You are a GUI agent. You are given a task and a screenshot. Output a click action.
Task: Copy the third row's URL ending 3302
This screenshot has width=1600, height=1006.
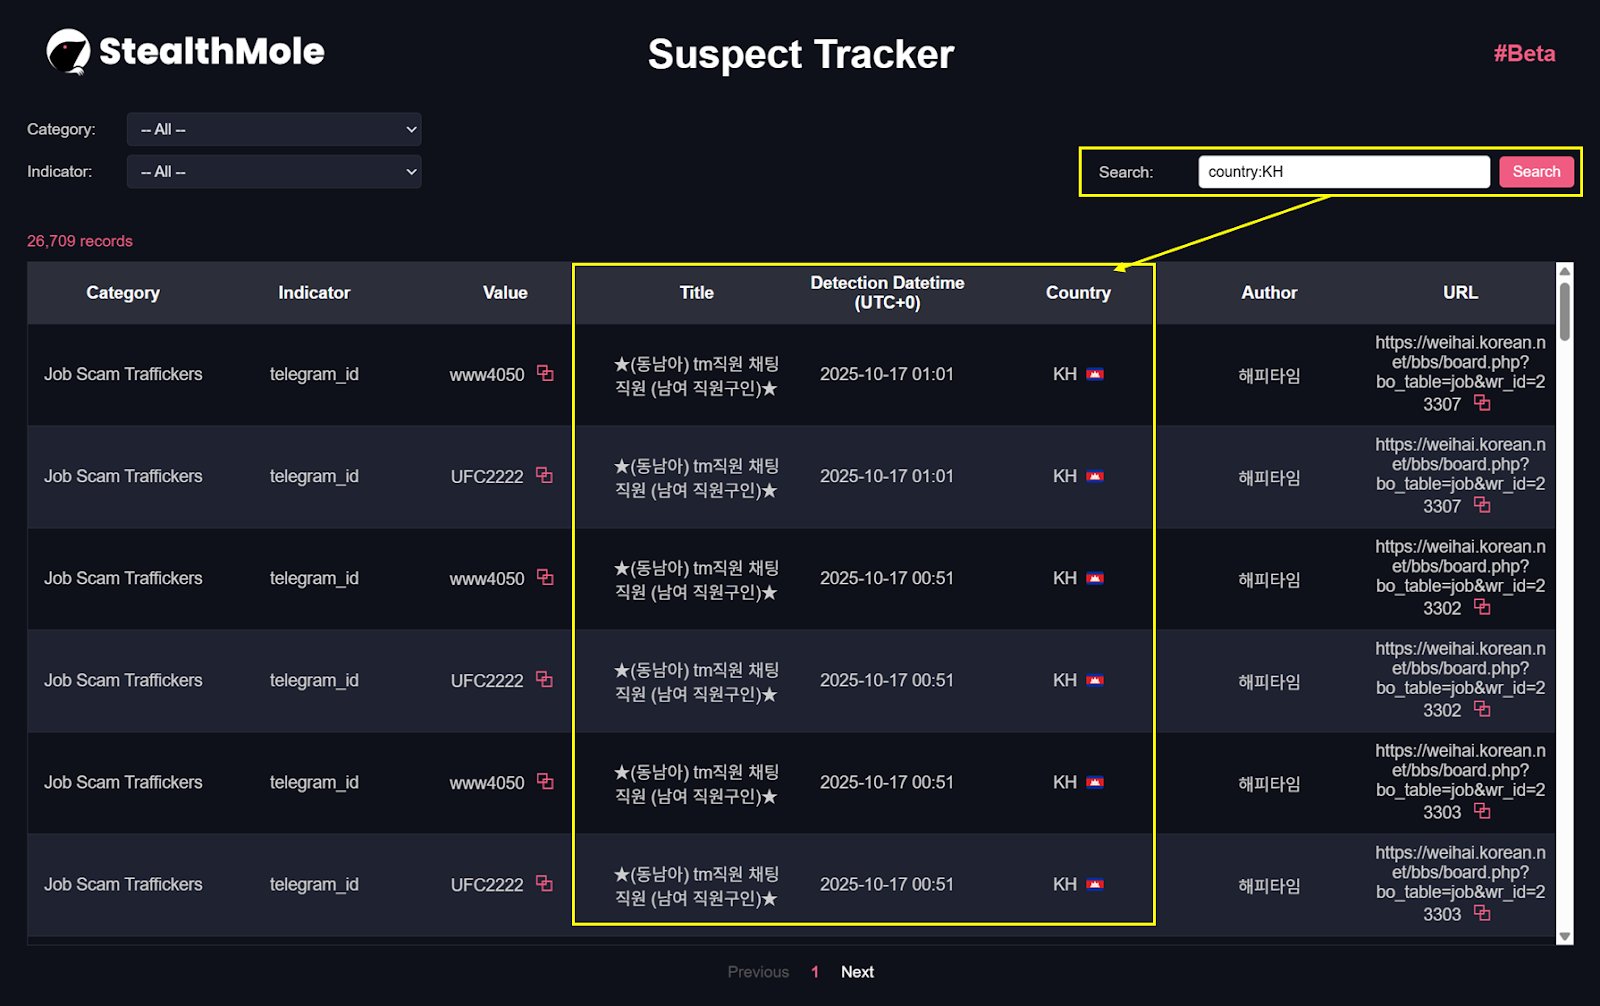[x=1482, y=607]
